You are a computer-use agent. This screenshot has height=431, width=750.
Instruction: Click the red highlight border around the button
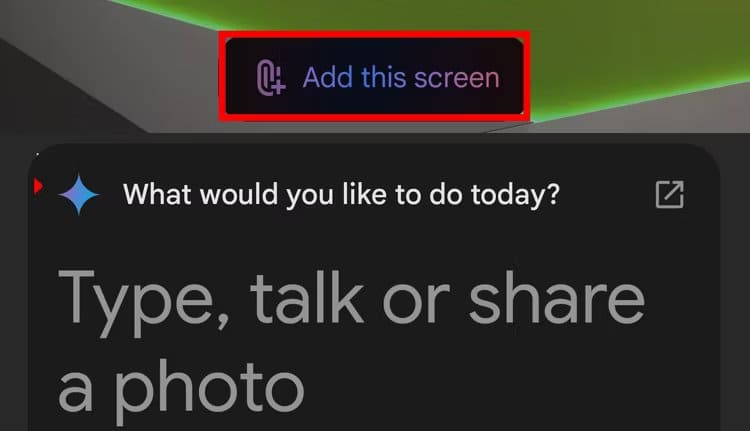click(374, 34)
